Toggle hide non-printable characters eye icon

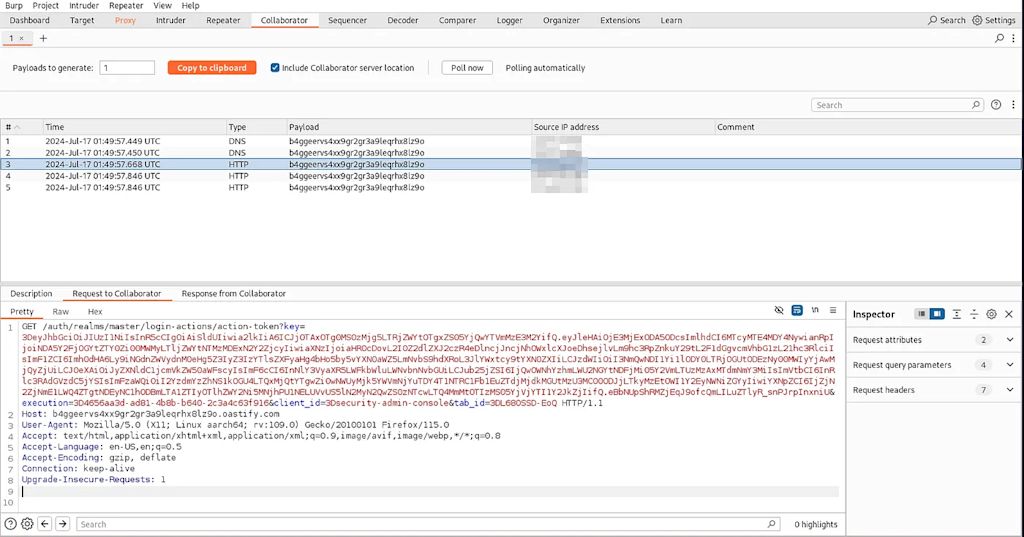pos(778,310)
